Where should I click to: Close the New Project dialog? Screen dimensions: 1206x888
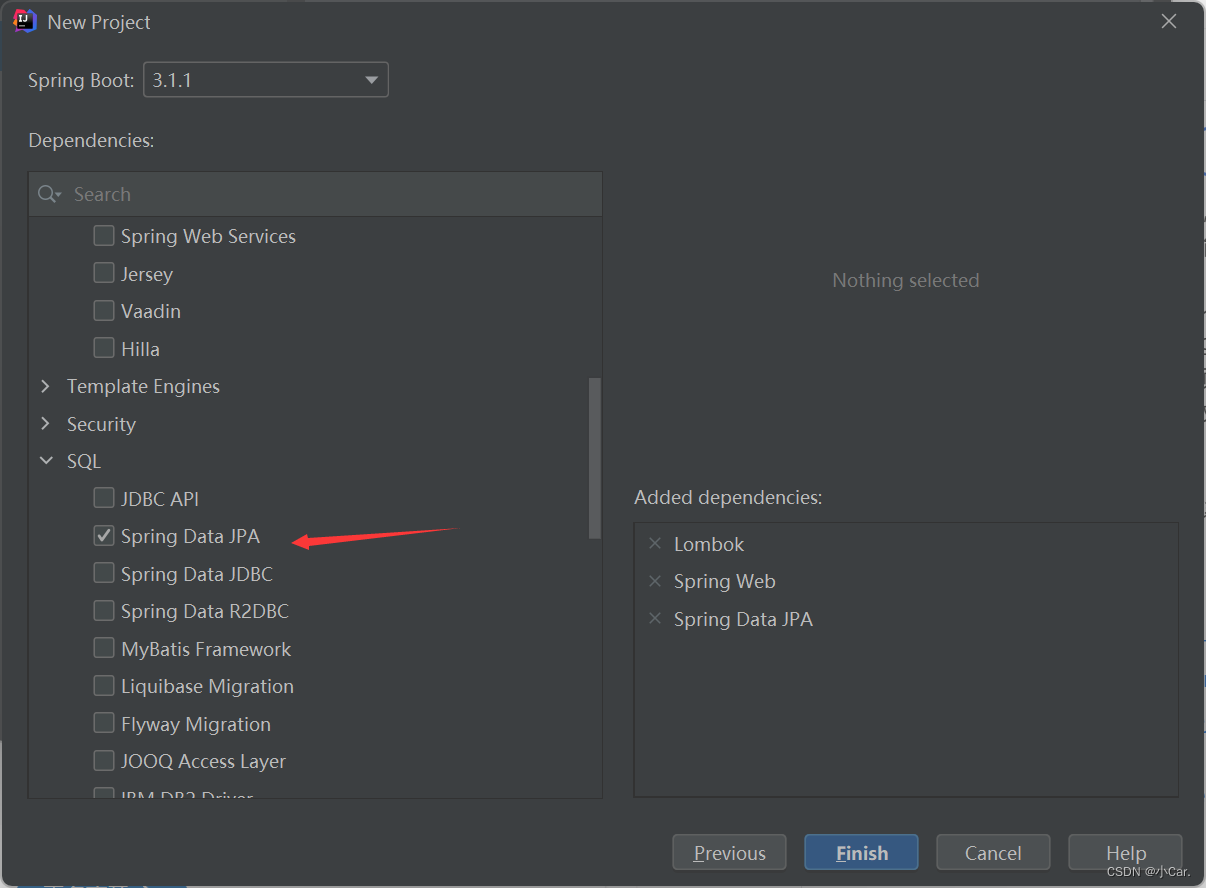1168,21
